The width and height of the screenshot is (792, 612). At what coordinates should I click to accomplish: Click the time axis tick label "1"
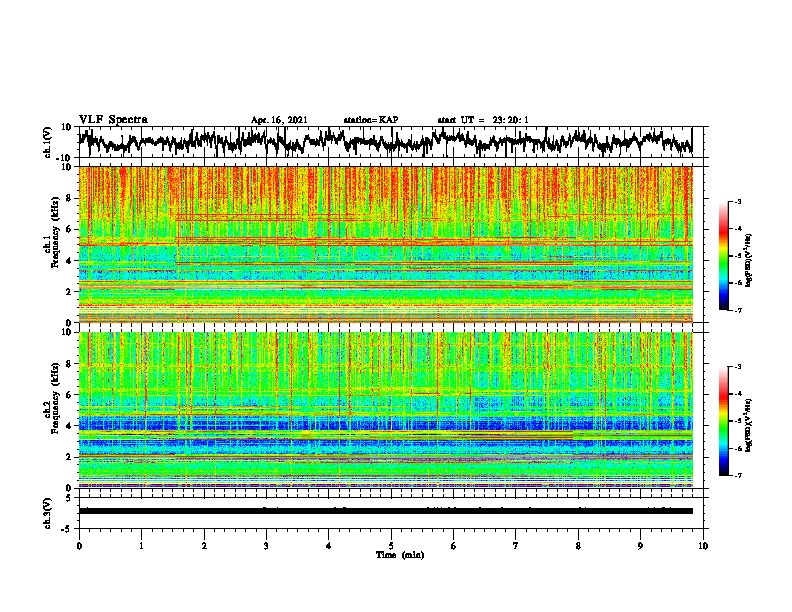click(141, 546)
